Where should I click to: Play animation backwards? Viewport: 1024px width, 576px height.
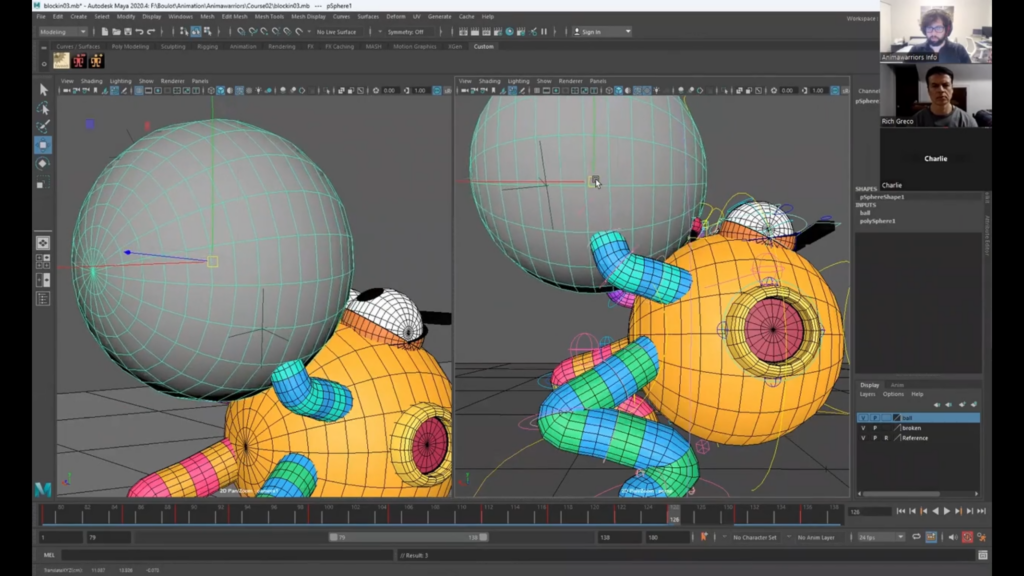(x=936, y=511)
